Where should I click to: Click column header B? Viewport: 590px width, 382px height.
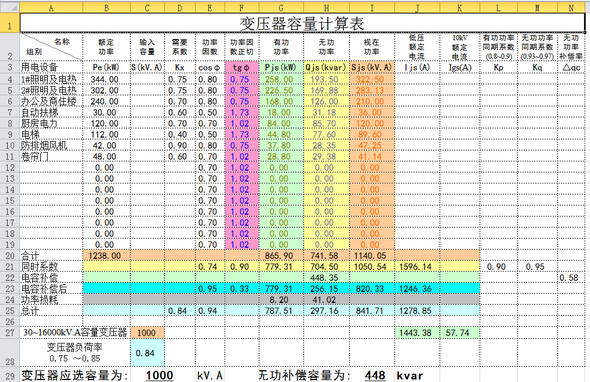pyautogui.click(x=106, y=8)
